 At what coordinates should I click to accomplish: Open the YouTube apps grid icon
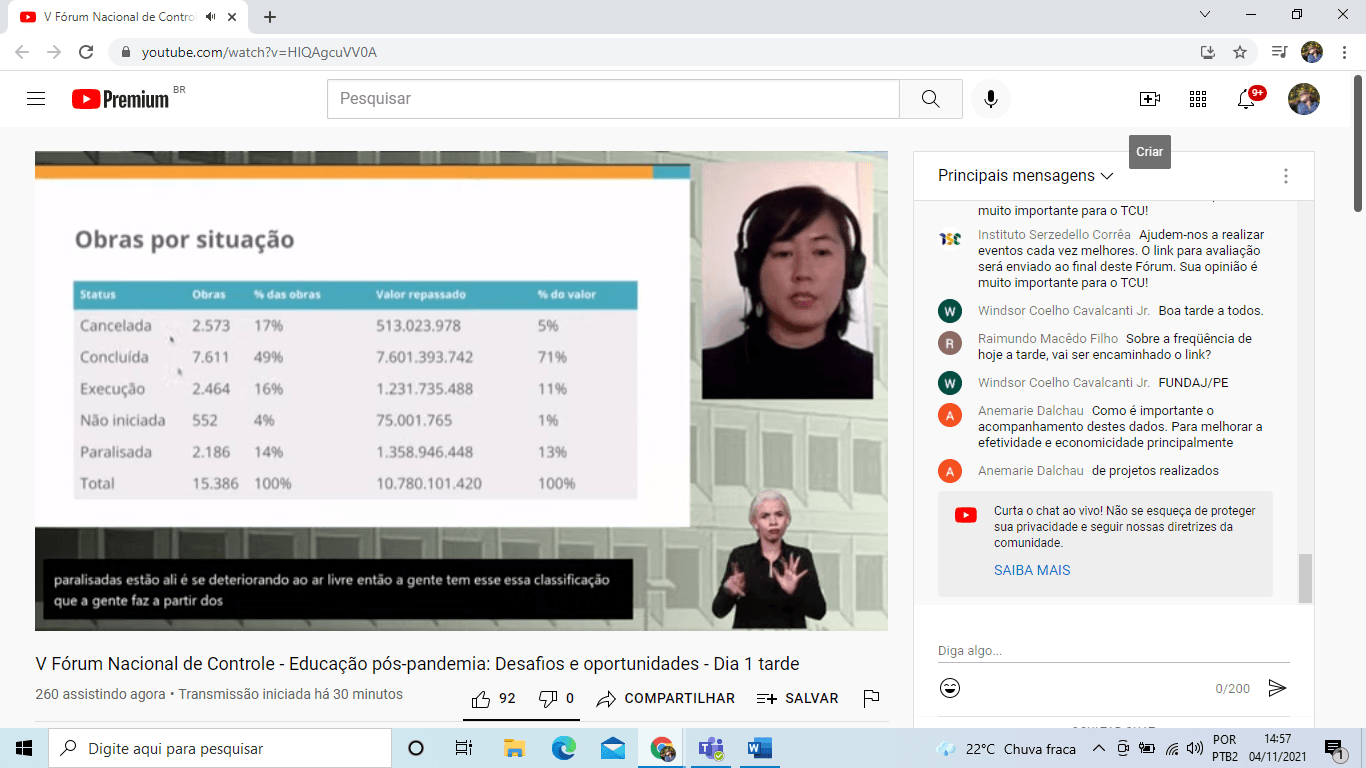click(1197, 99)
